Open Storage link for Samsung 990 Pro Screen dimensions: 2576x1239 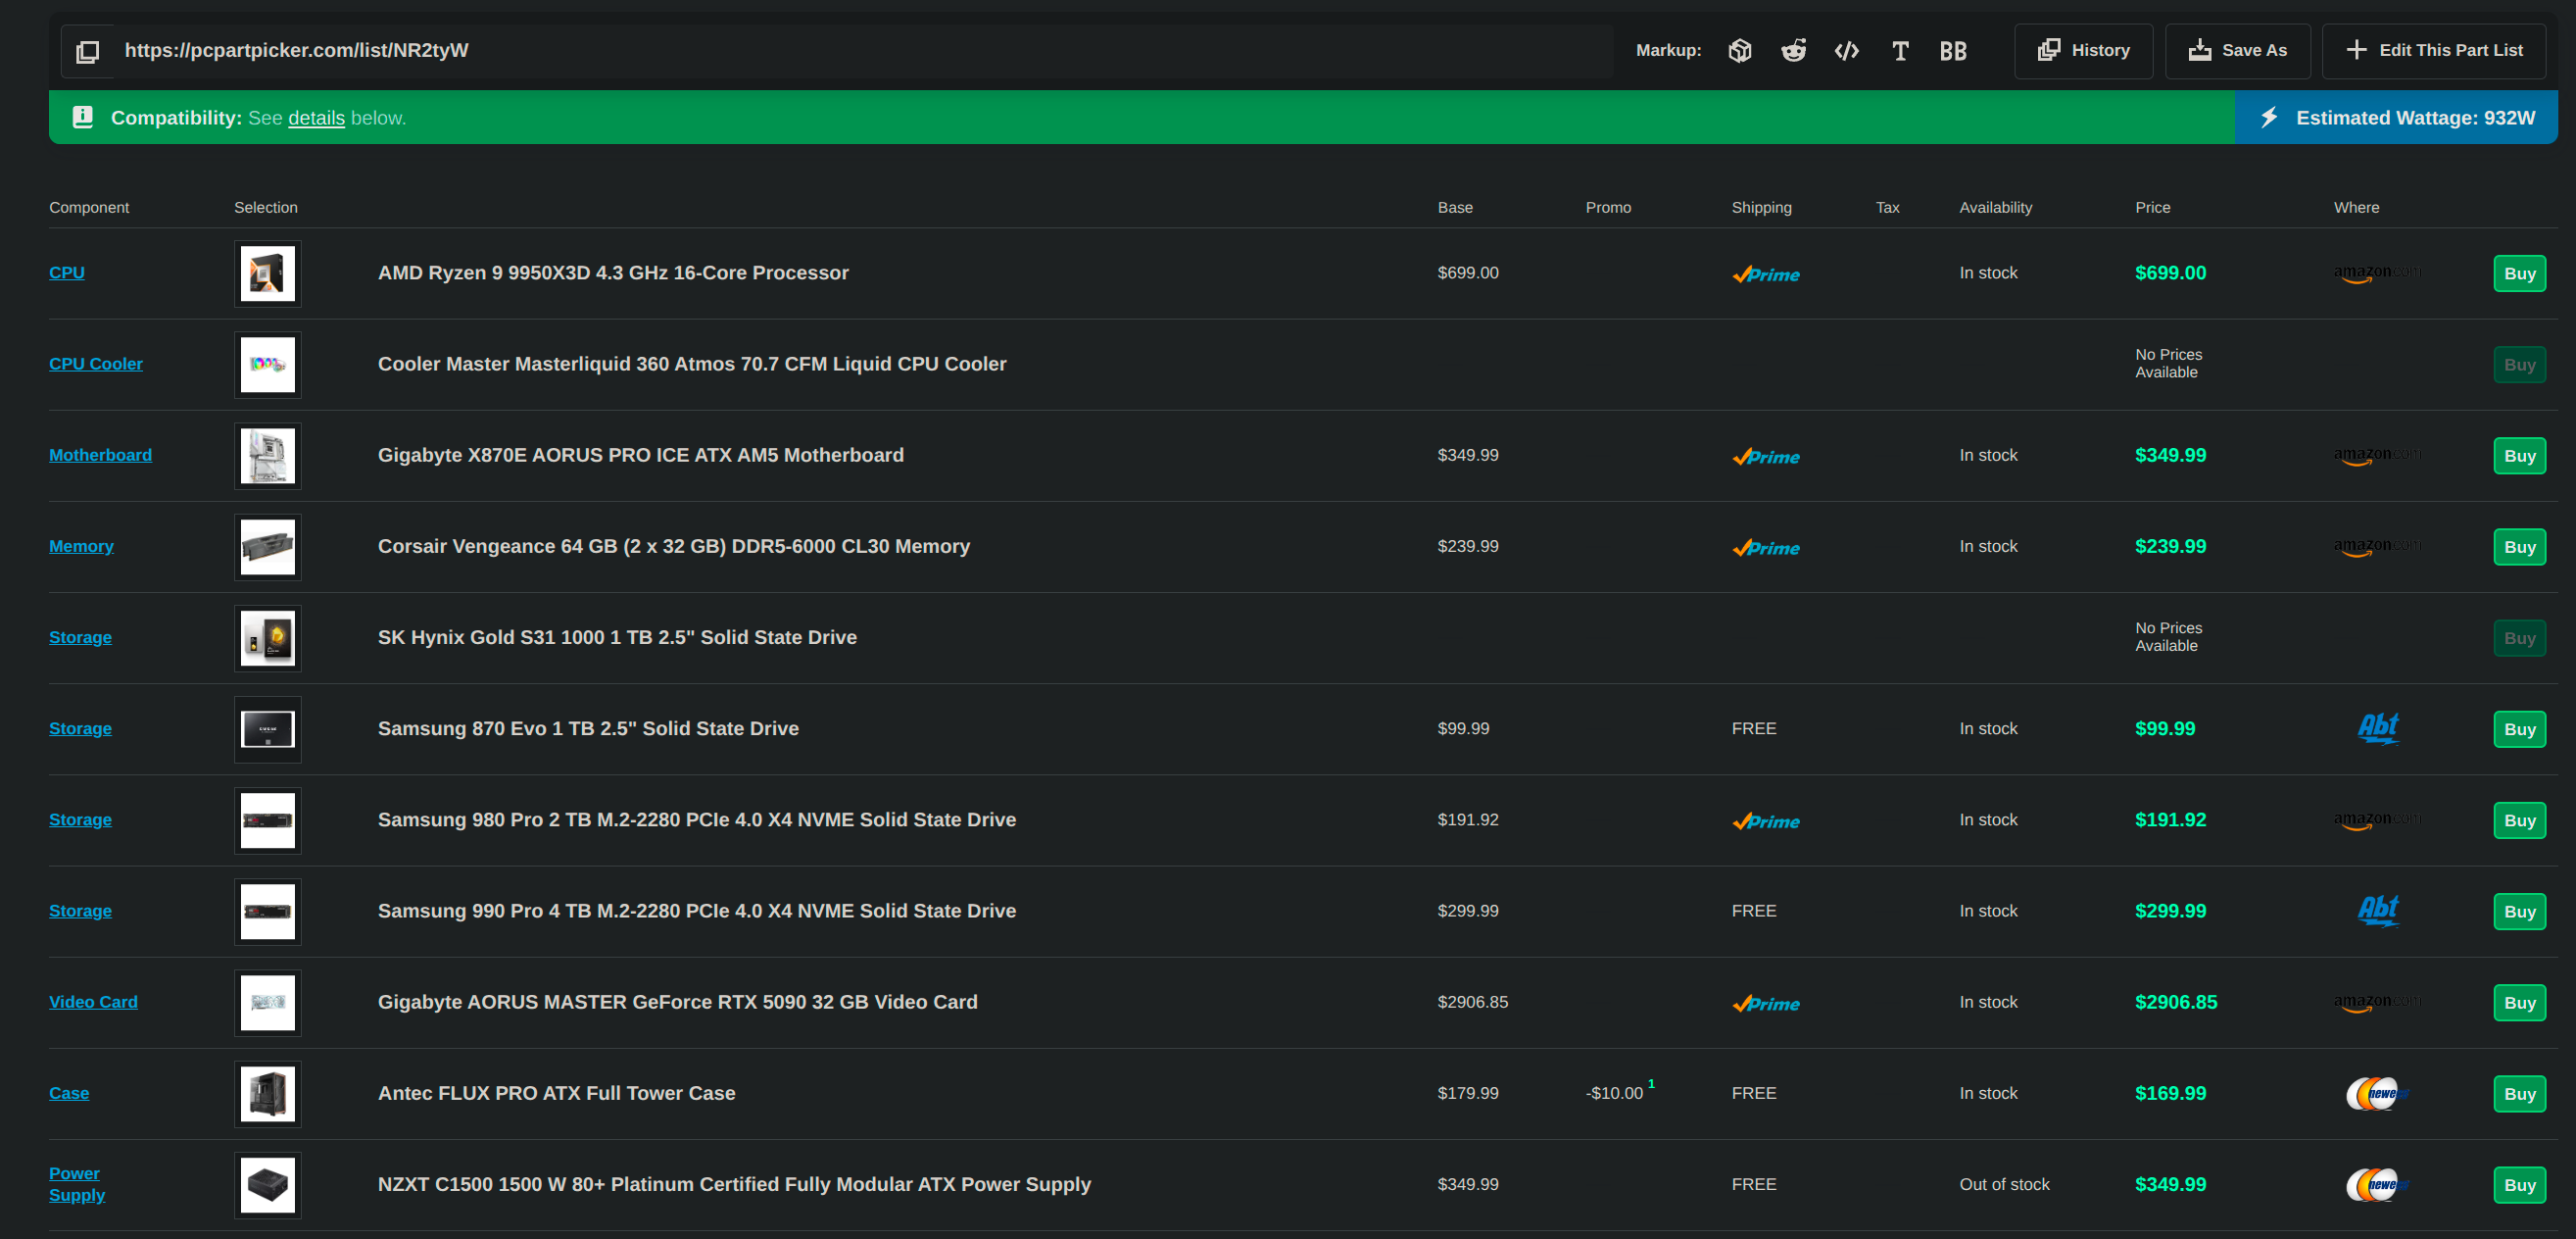(x=80, y=910)
